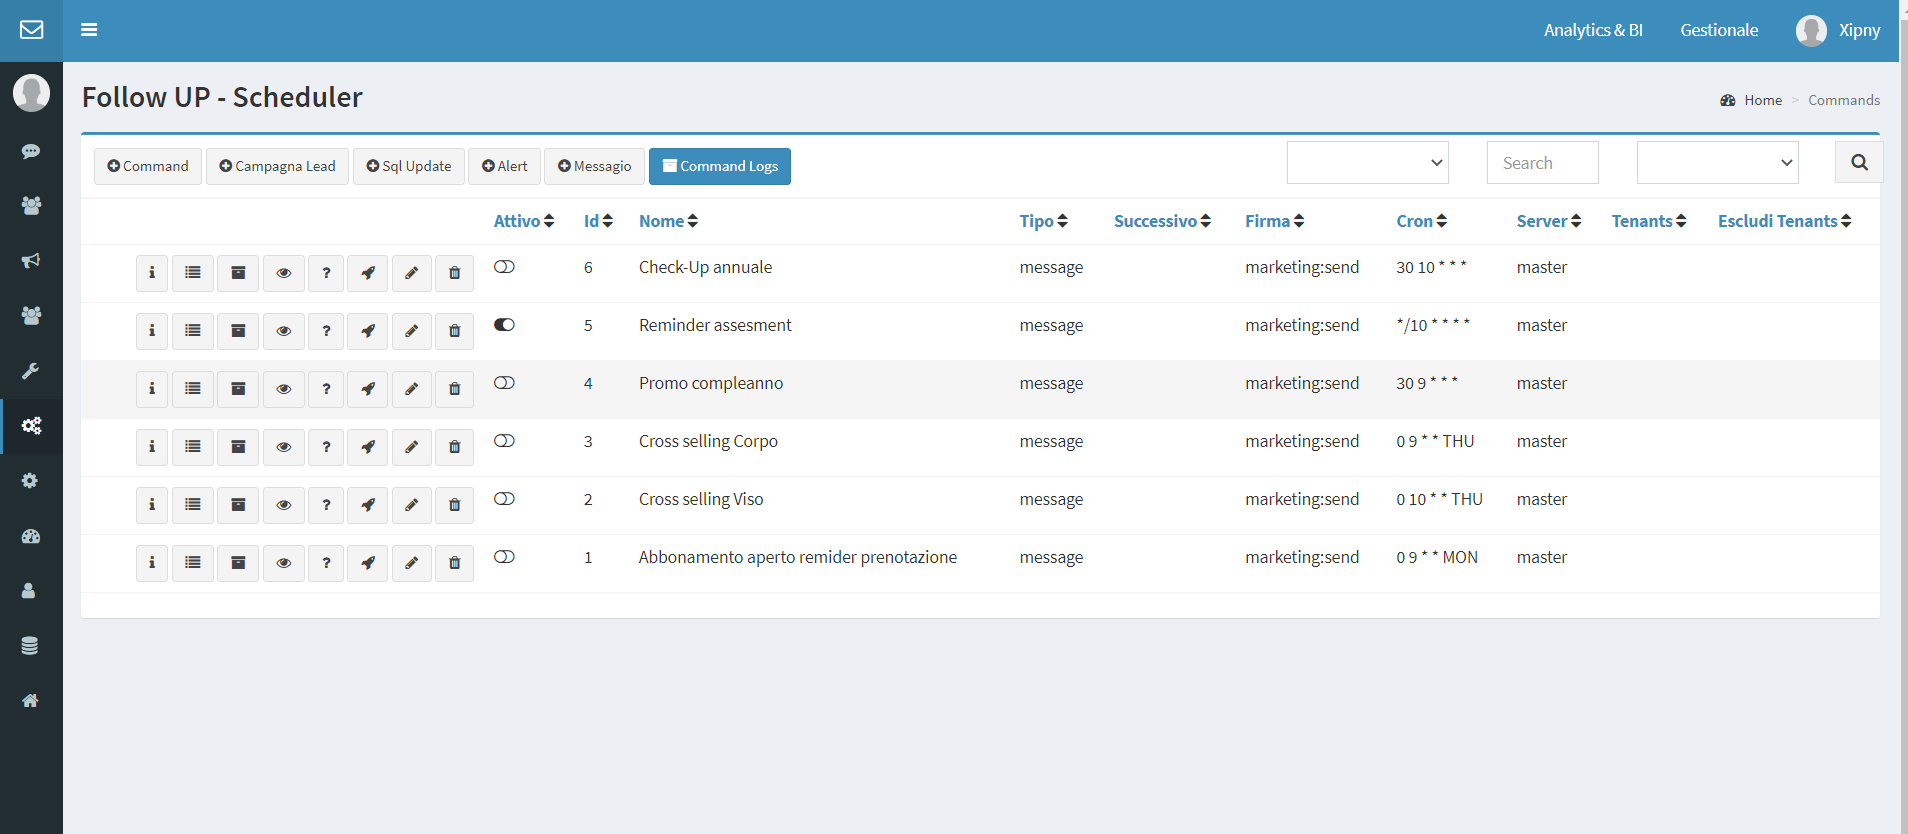Toggle the Attivo switch for Check-Up annuale
Image resolution: width=1908 pixels, height=834 pixels.
click(x=504, y=267)
